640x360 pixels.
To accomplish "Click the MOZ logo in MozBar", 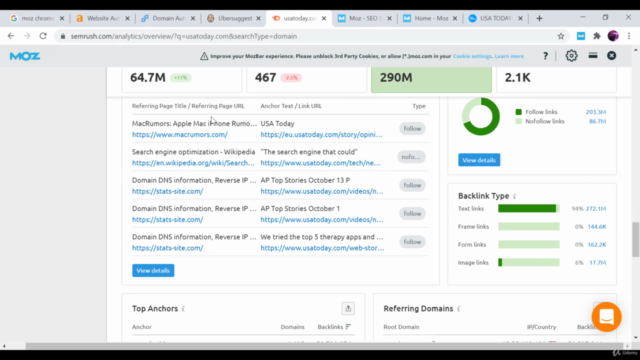I will [25, 56].
